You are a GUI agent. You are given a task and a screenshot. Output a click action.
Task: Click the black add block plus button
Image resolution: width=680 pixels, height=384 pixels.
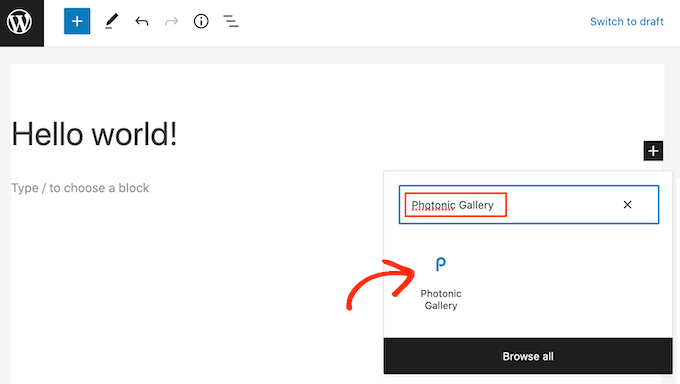(x=653, y=151)
